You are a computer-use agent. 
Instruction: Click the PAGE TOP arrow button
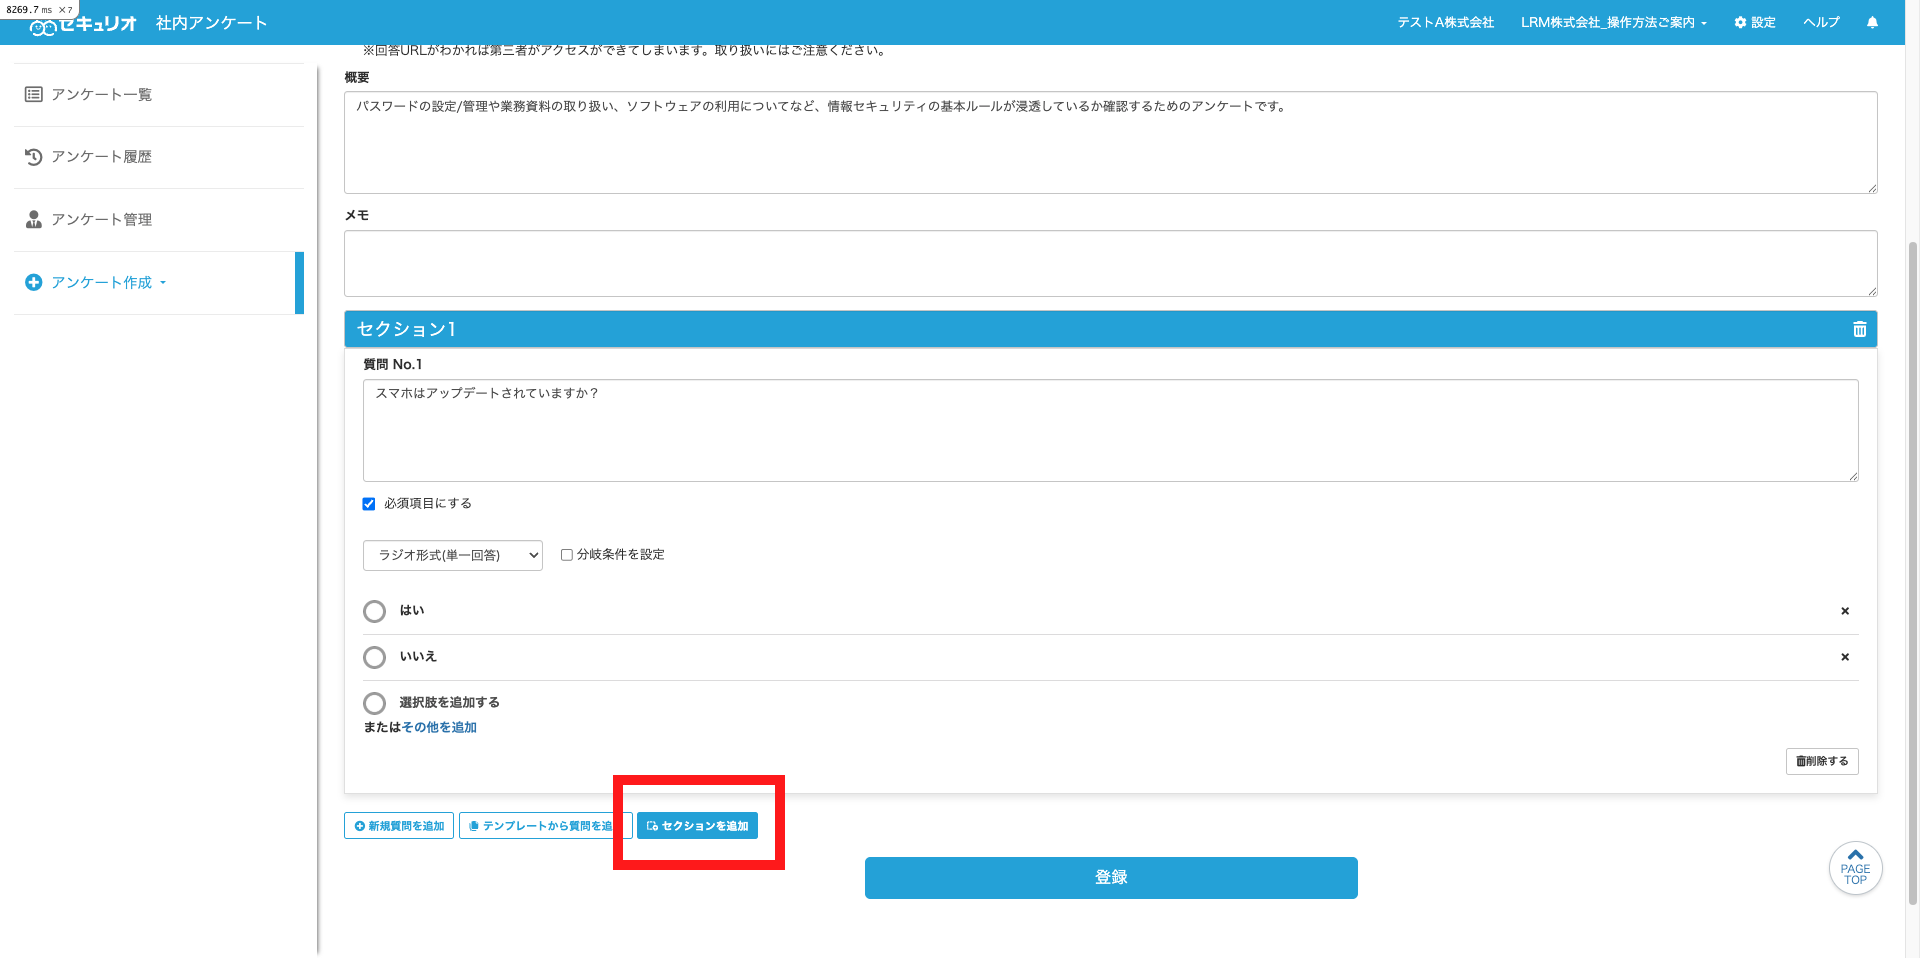tap(1855, 868)
